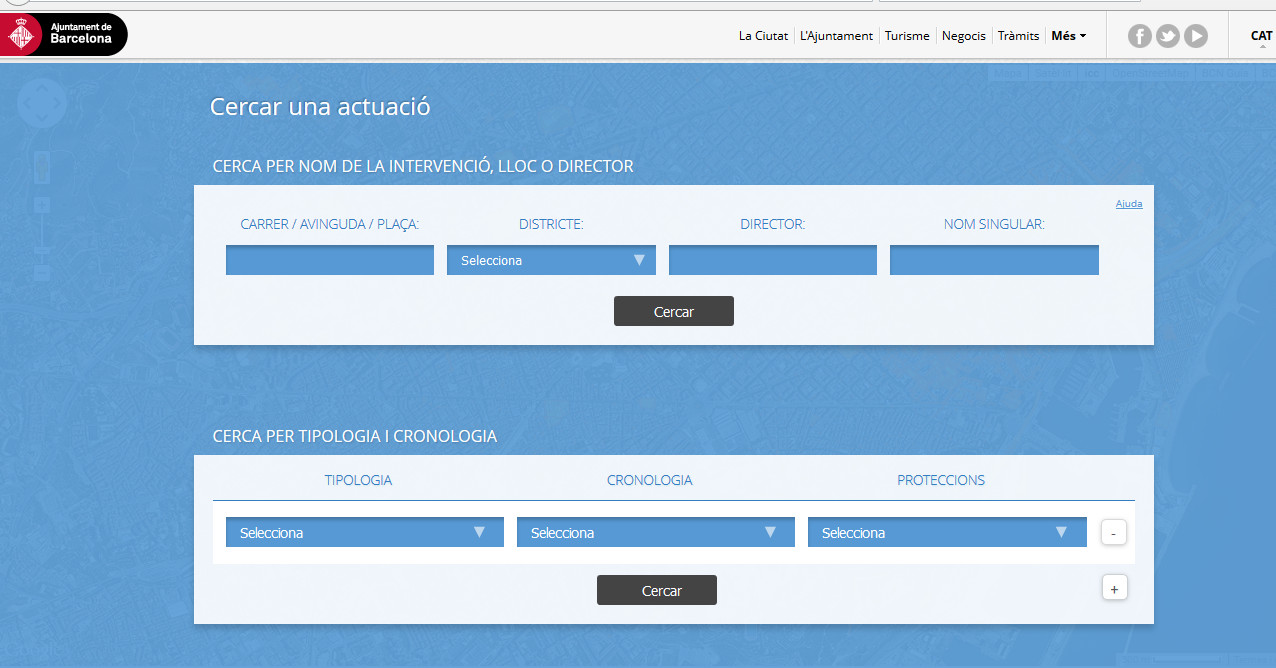The width and height of the screenshot is (1276, 668).
Task: Open the Proteccions Selecciona dropdown
Action: (x=946, y=532)
